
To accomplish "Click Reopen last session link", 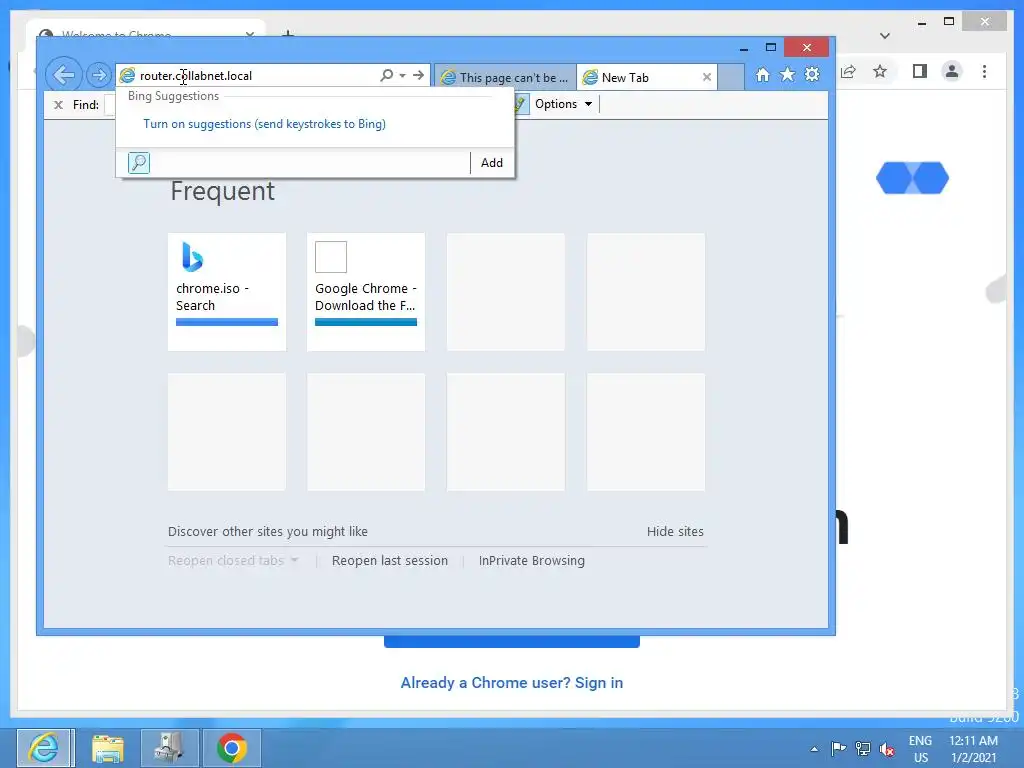I will point(390,560).
